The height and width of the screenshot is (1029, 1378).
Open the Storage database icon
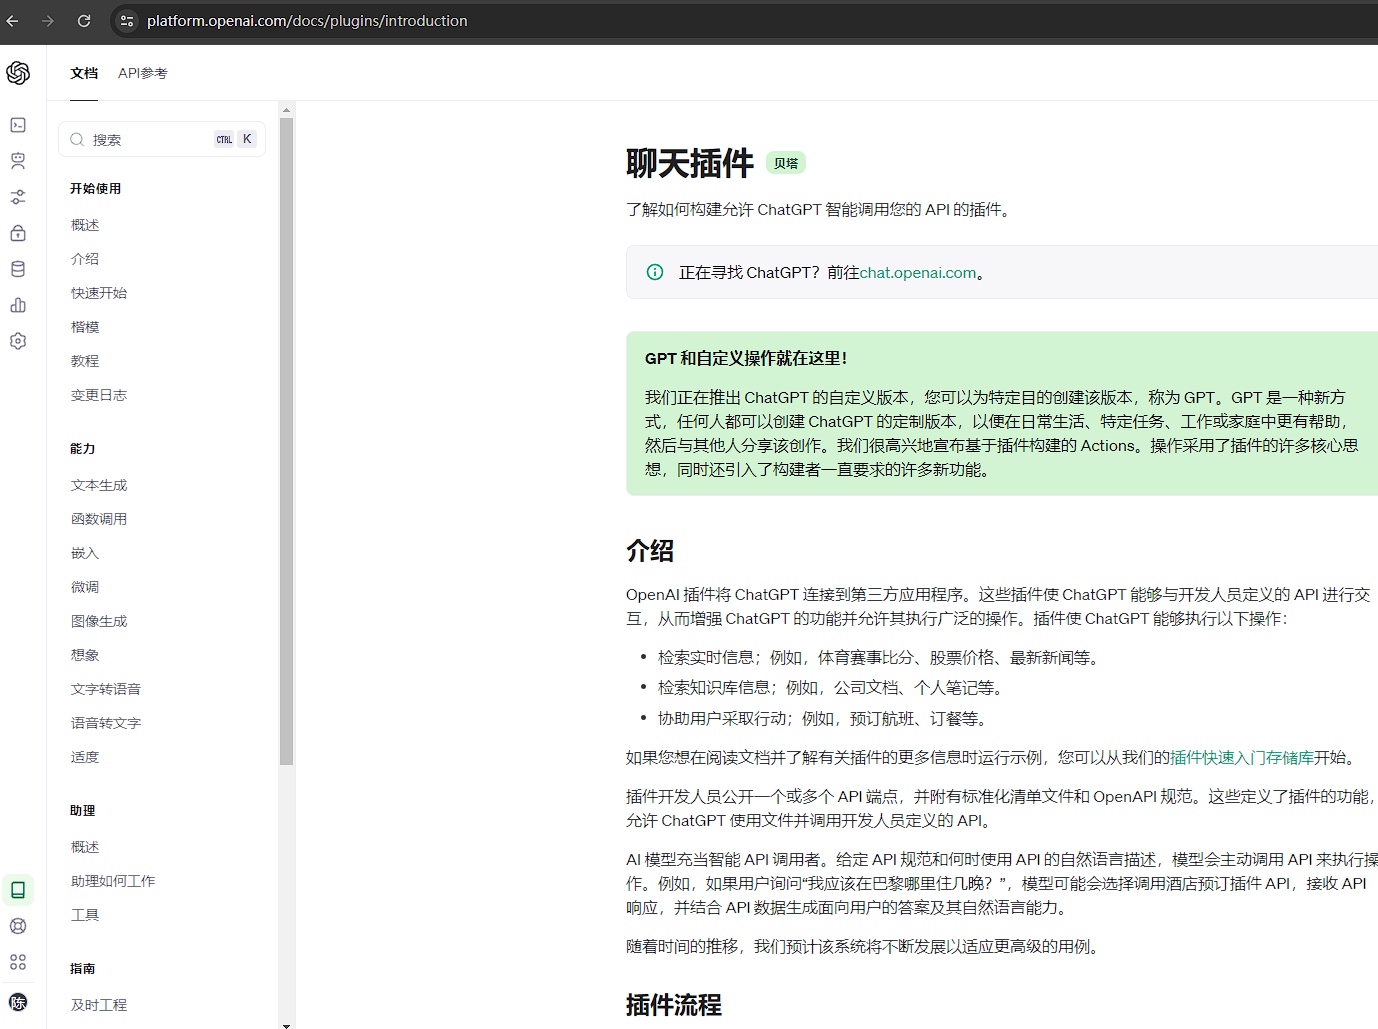tap(18, 269)
